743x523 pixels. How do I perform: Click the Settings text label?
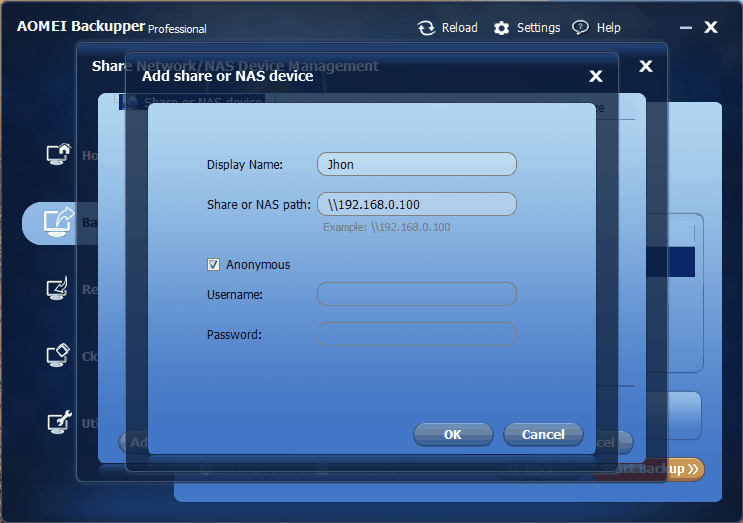(538, 28)
